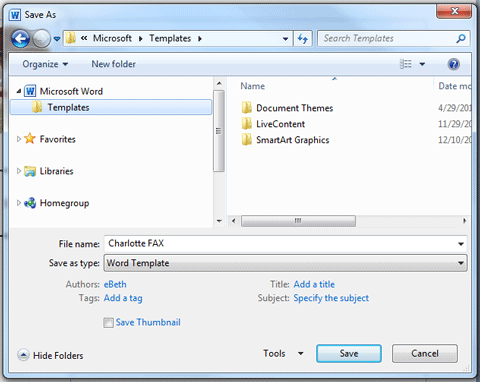The height and width of the screenshot is (382, 480).
Task: Click the Save button
Action: point(349,353)
